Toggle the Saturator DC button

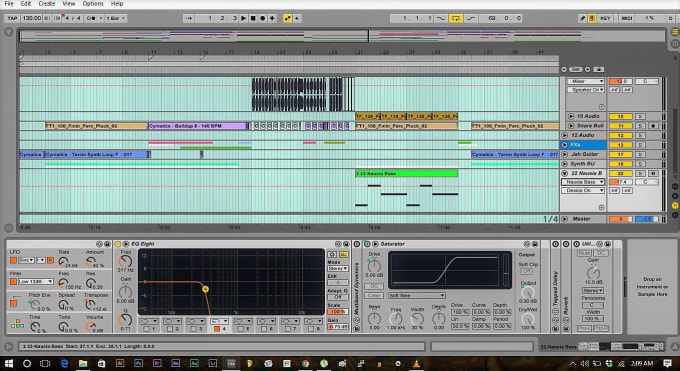pos(374,286)
